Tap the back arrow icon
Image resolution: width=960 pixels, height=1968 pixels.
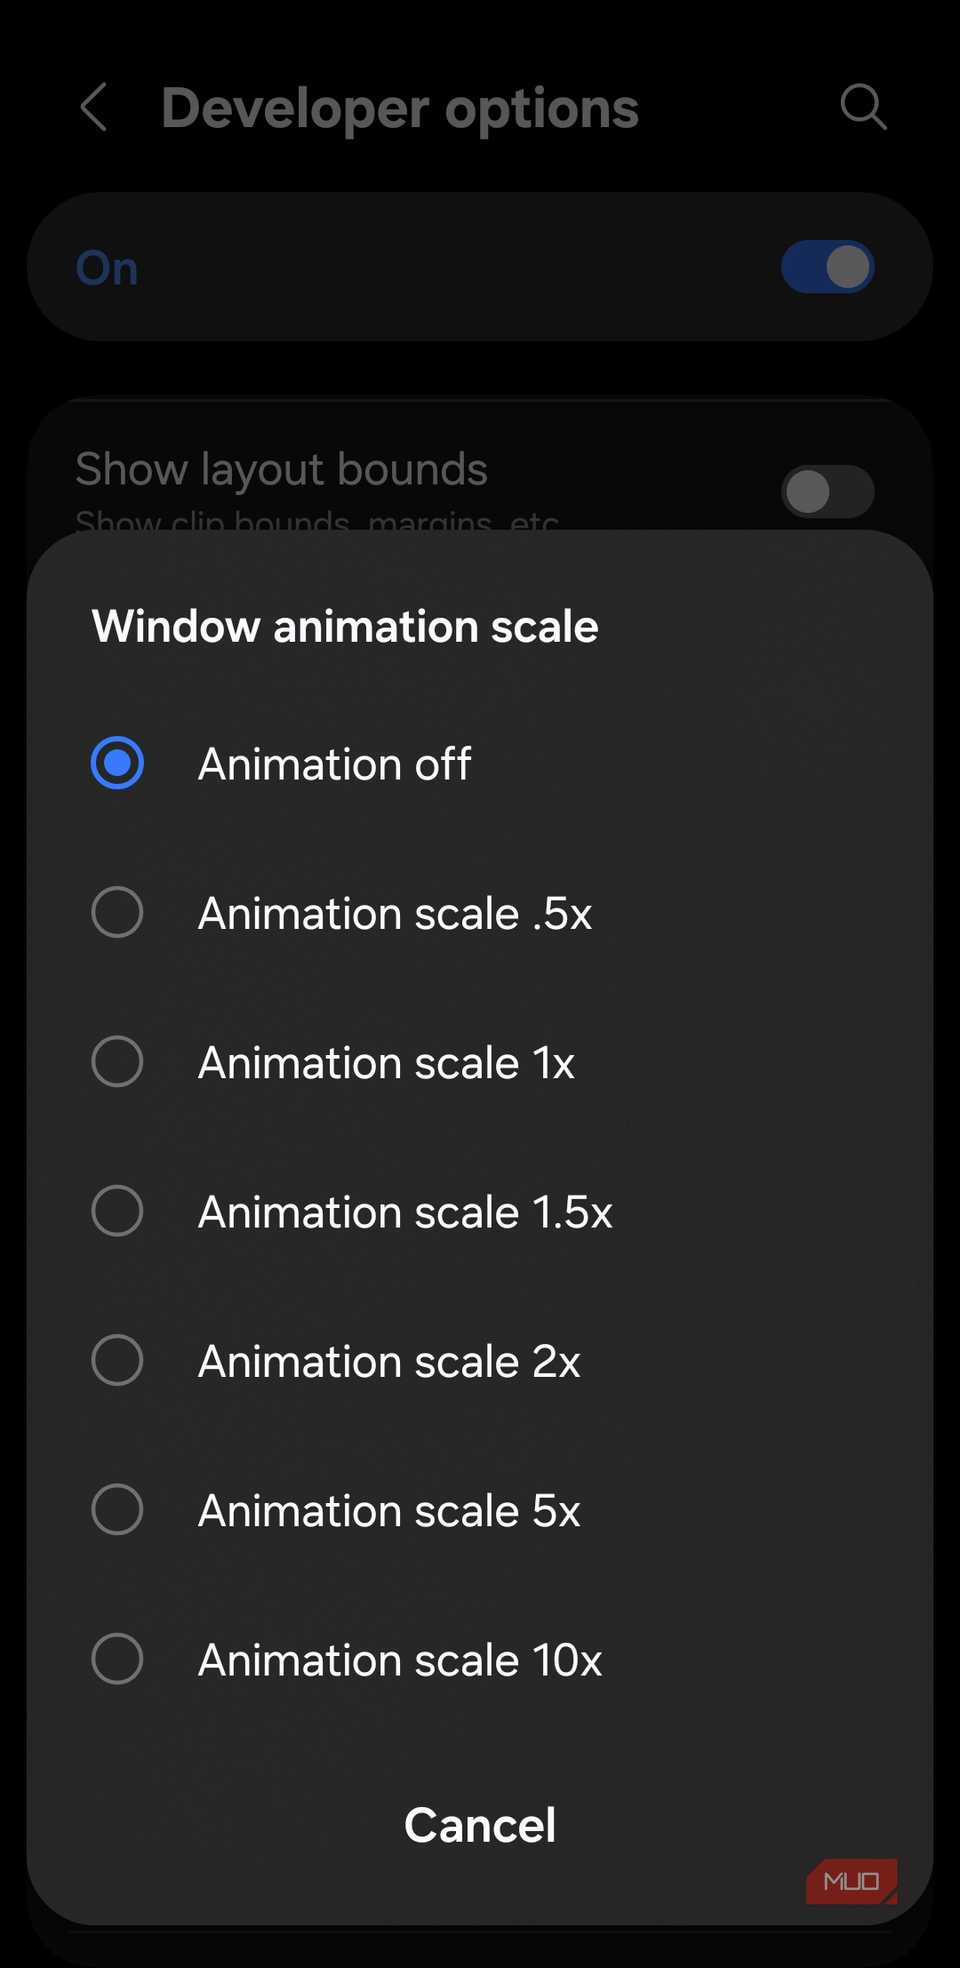(94, 107)
